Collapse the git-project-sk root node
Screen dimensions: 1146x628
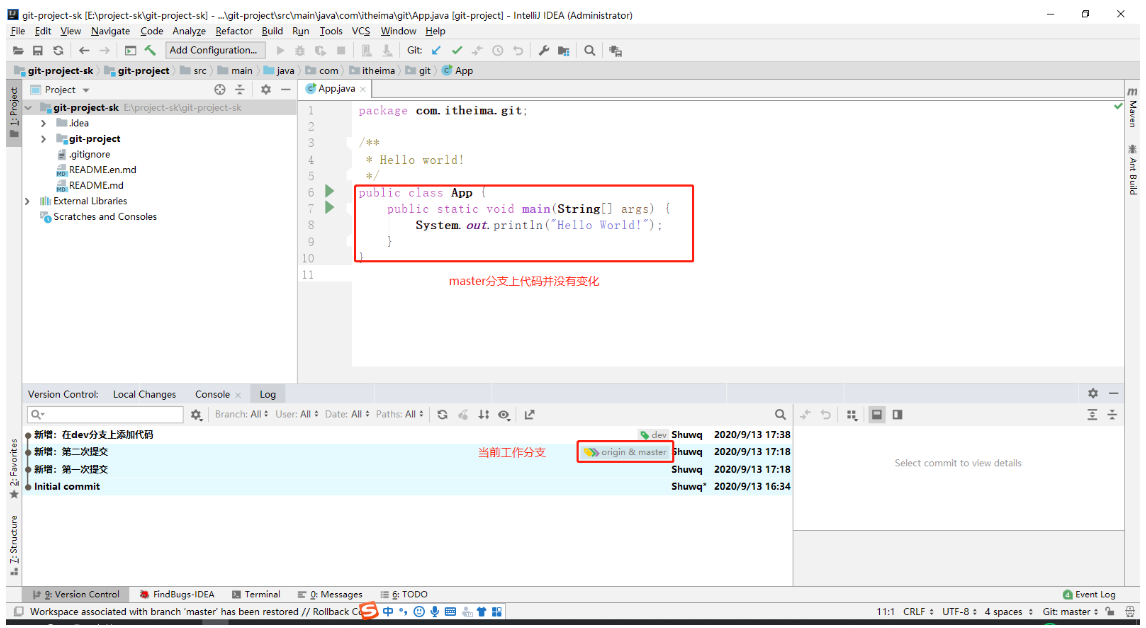click(x=29, y=107)
